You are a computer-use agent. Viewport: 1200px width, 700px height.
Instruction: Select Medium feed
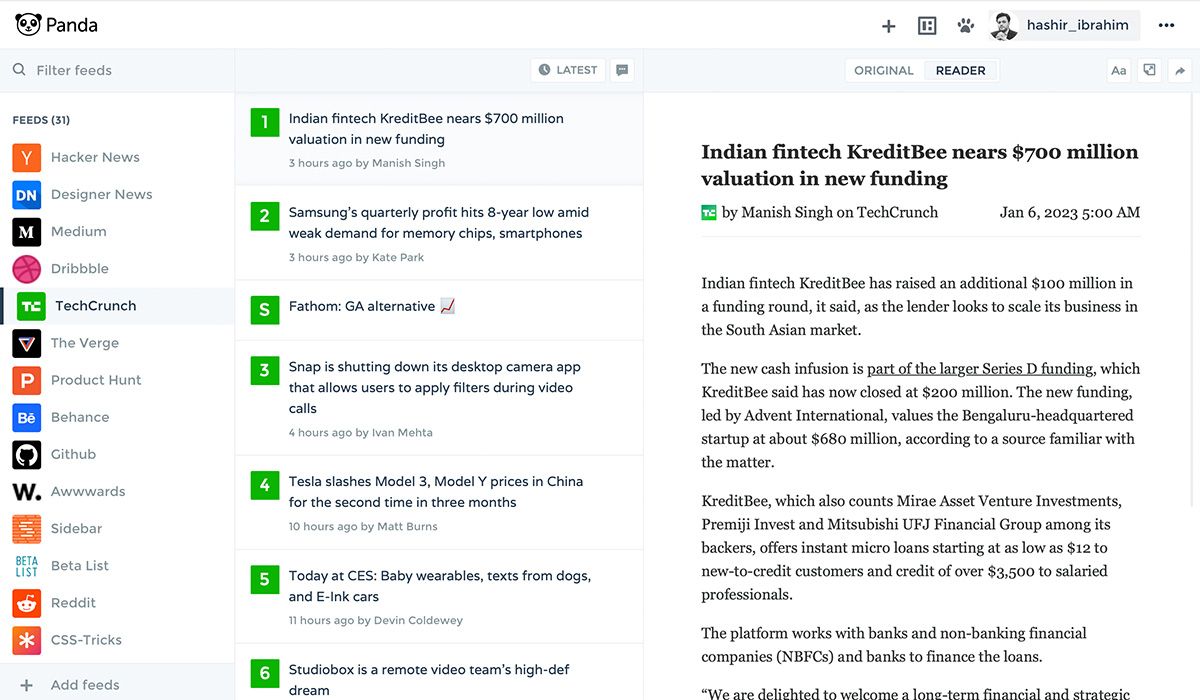click(117, 231)
